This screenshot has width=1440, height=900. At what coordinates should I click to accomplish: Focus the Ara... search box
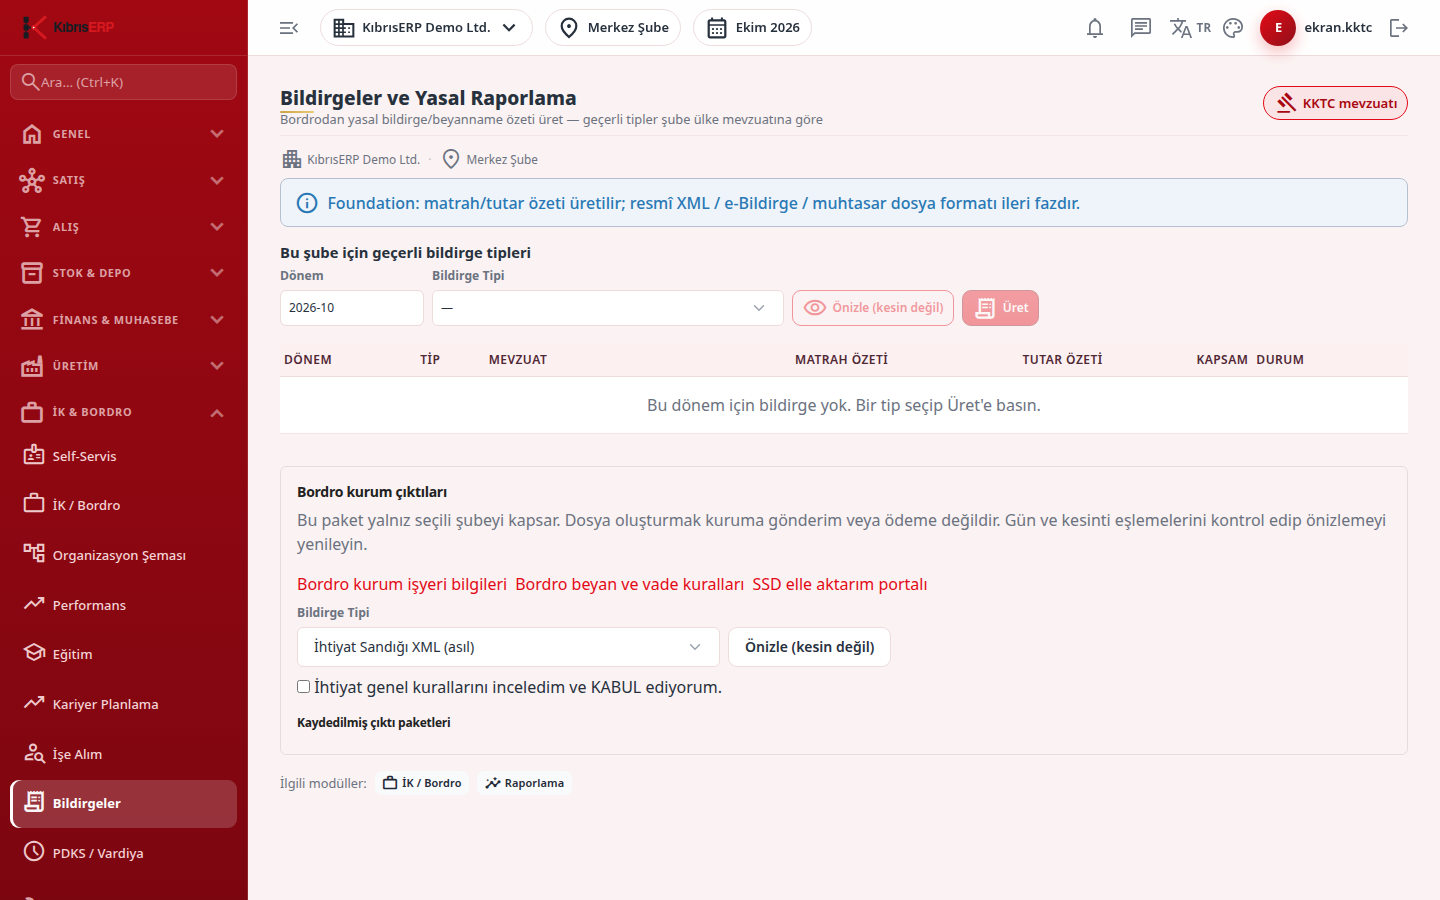[x=123, y=82]
